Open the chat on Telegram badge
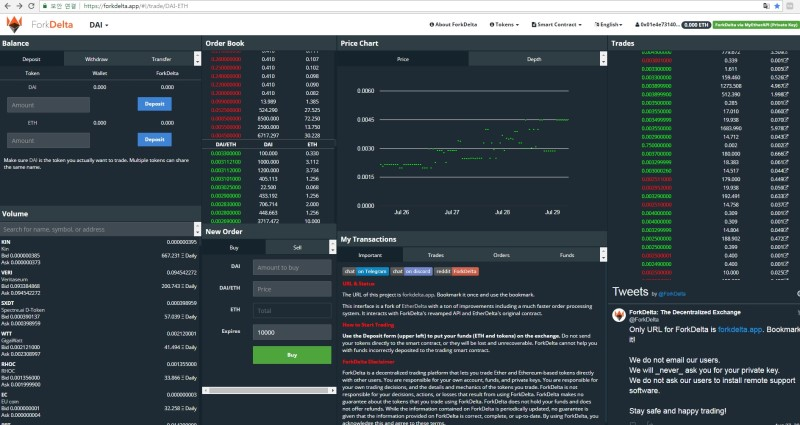The width and height of the screenshot is (800, 425). point(366,271)
